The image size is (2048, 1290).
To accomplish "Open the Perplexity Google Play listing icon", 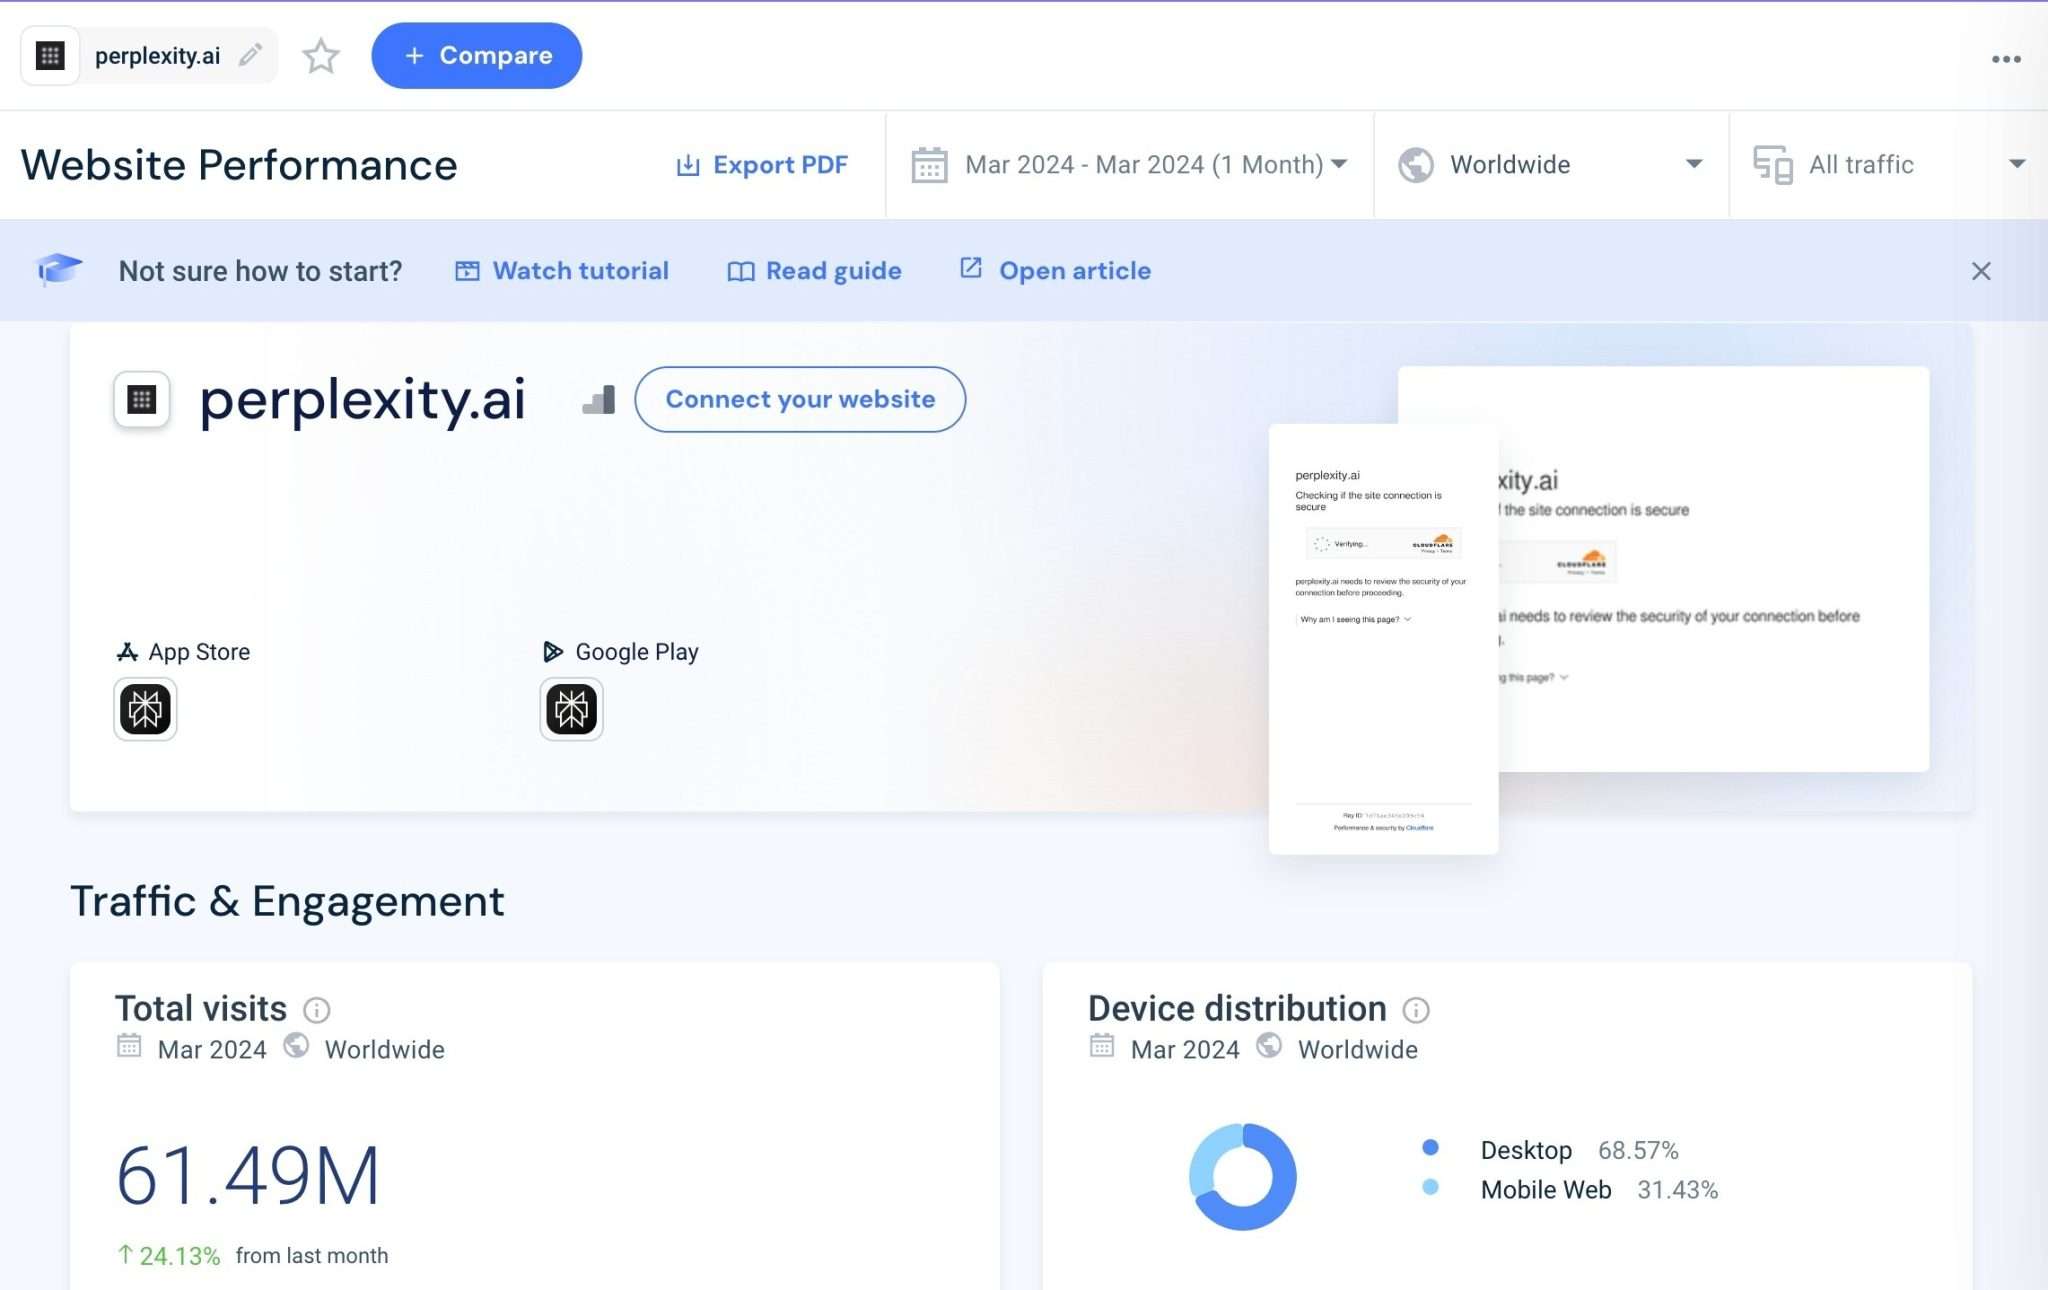I will (571, 708).
